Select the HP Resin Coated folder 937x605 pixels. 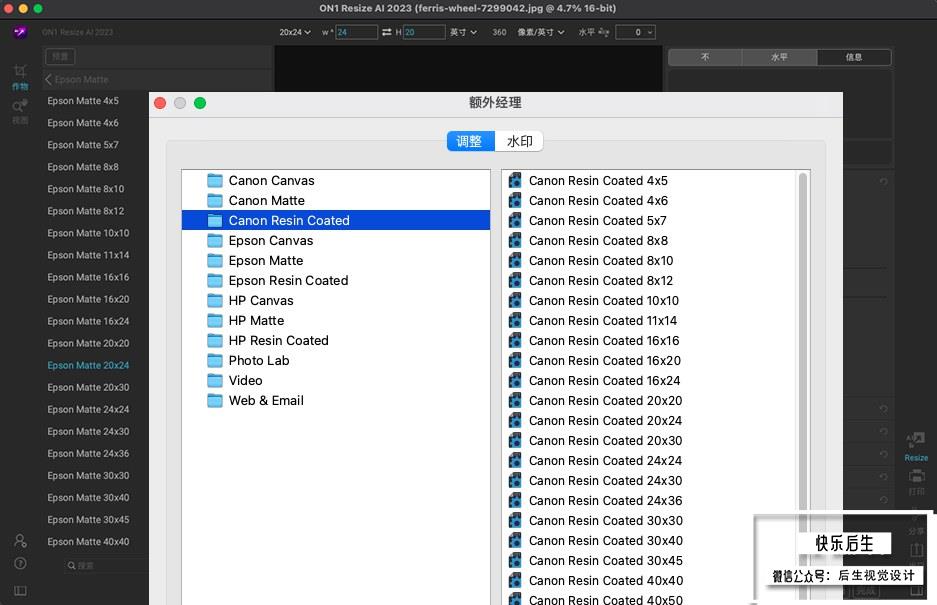[x=335, y=341]
